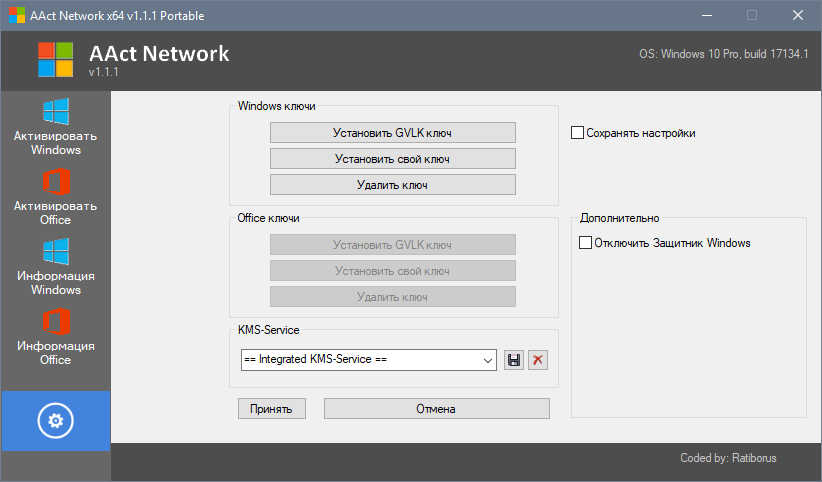Click the small app icon in title bar
Screen dimensions: 822x482
tap(17, 15)
